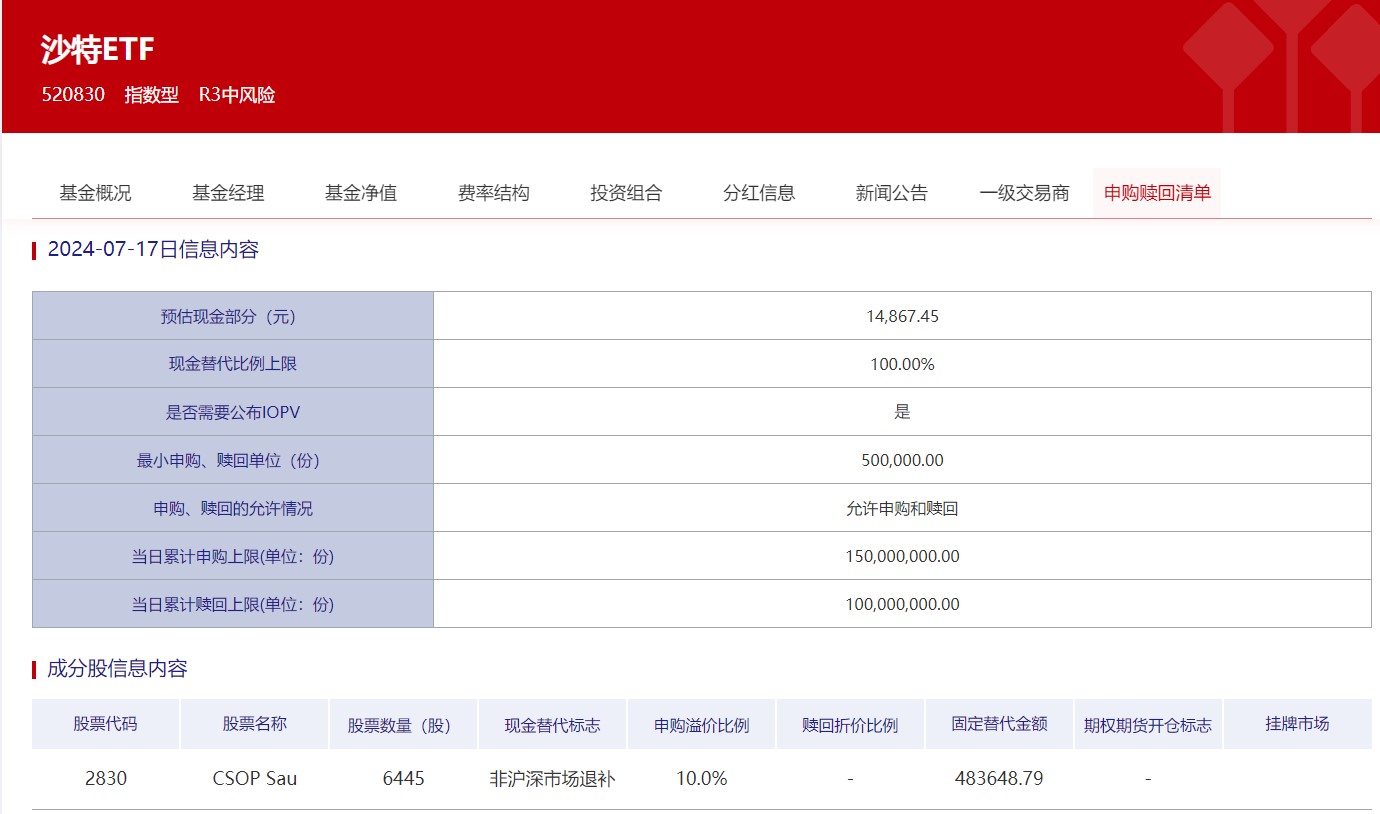Viewport: 1380px width, 814px height.
Task: Select the 100.00% value
Action: (x=902, y=364)
